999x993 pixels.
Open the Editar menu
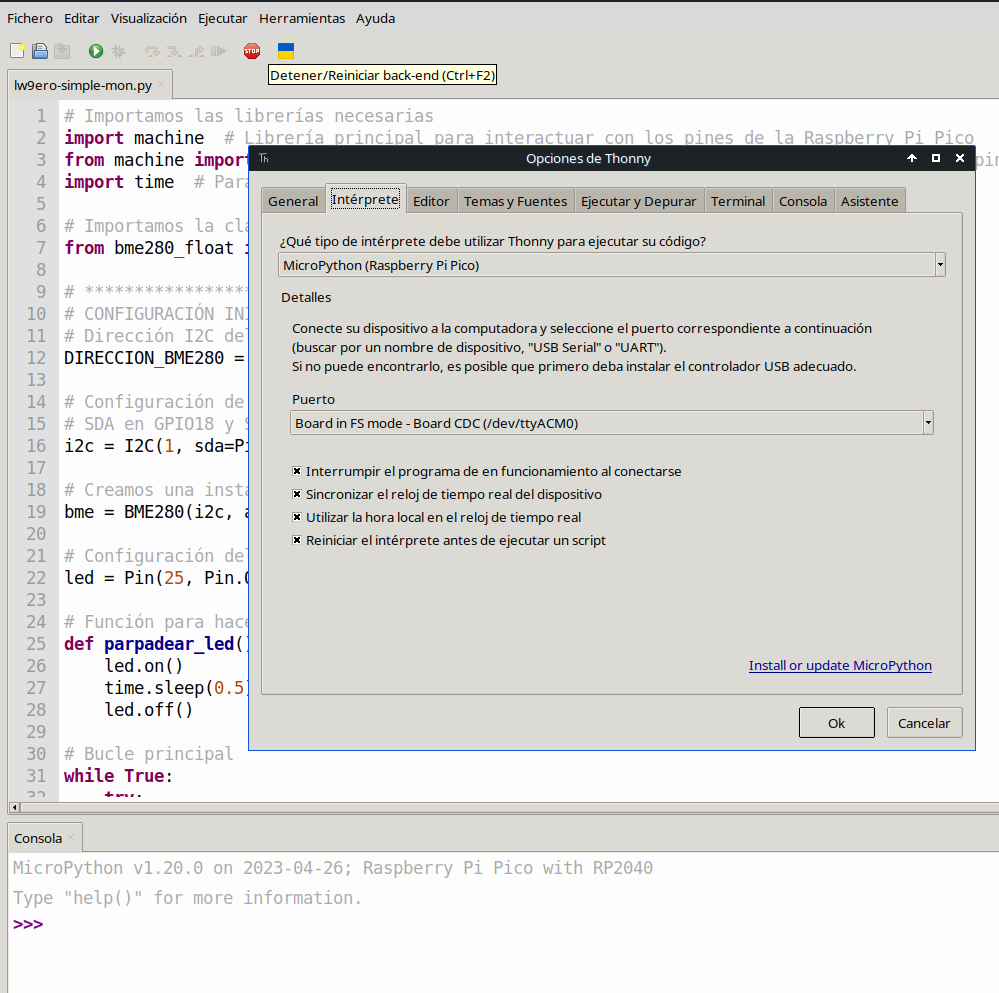pos(82,18)
